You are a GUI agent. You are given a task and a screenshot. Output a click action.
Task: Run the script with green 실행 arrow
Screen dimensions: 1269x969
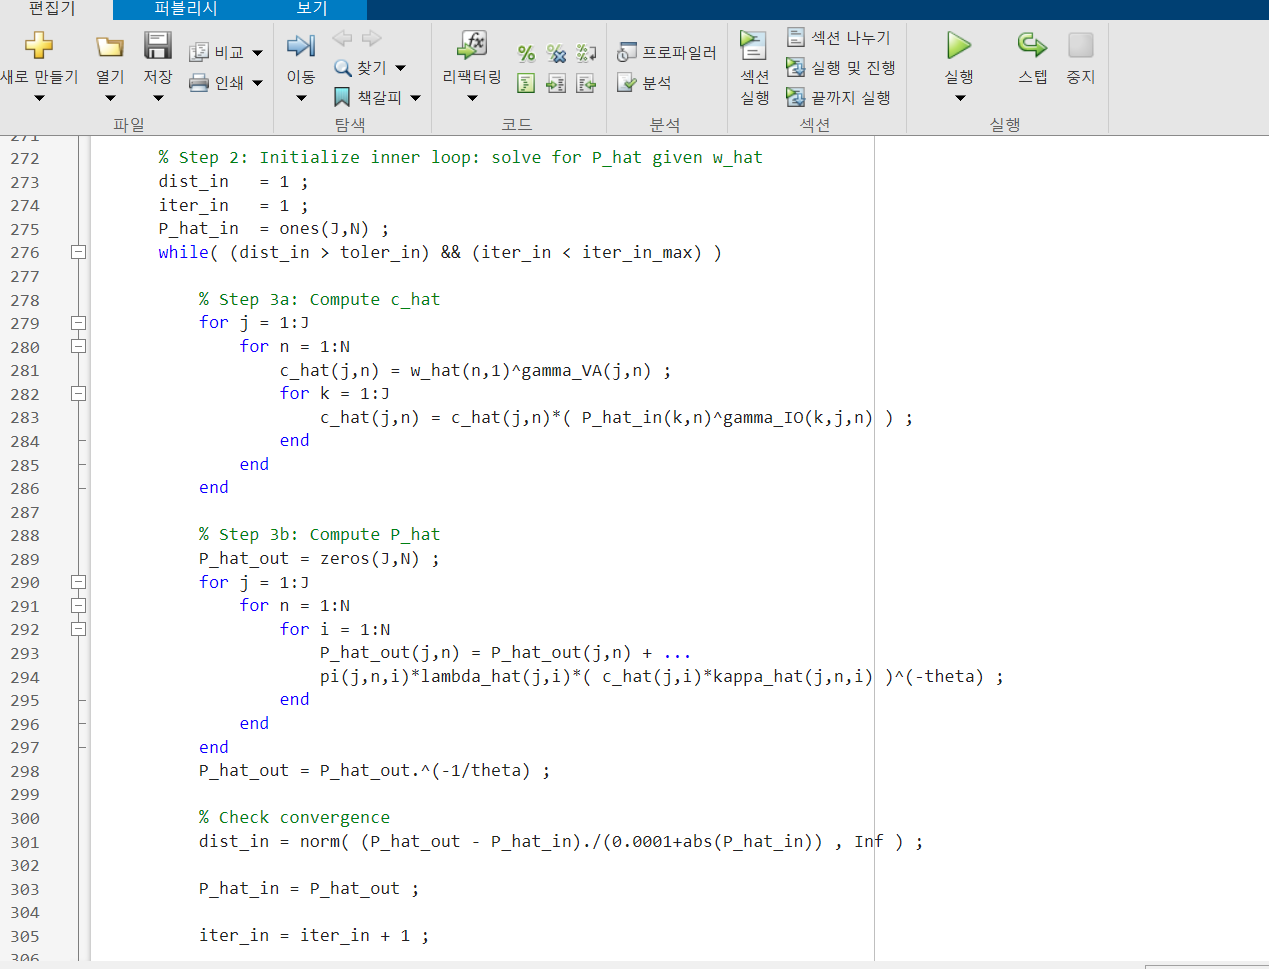(959, 46)
